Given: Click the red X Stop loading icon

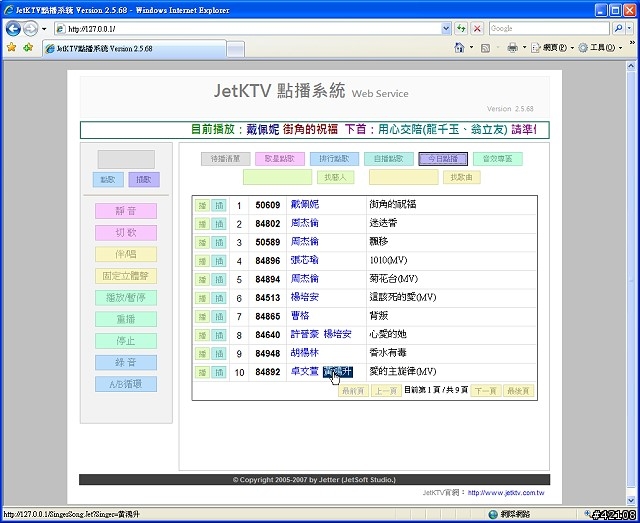Looking at the screenshot, I should click(477, 29).
